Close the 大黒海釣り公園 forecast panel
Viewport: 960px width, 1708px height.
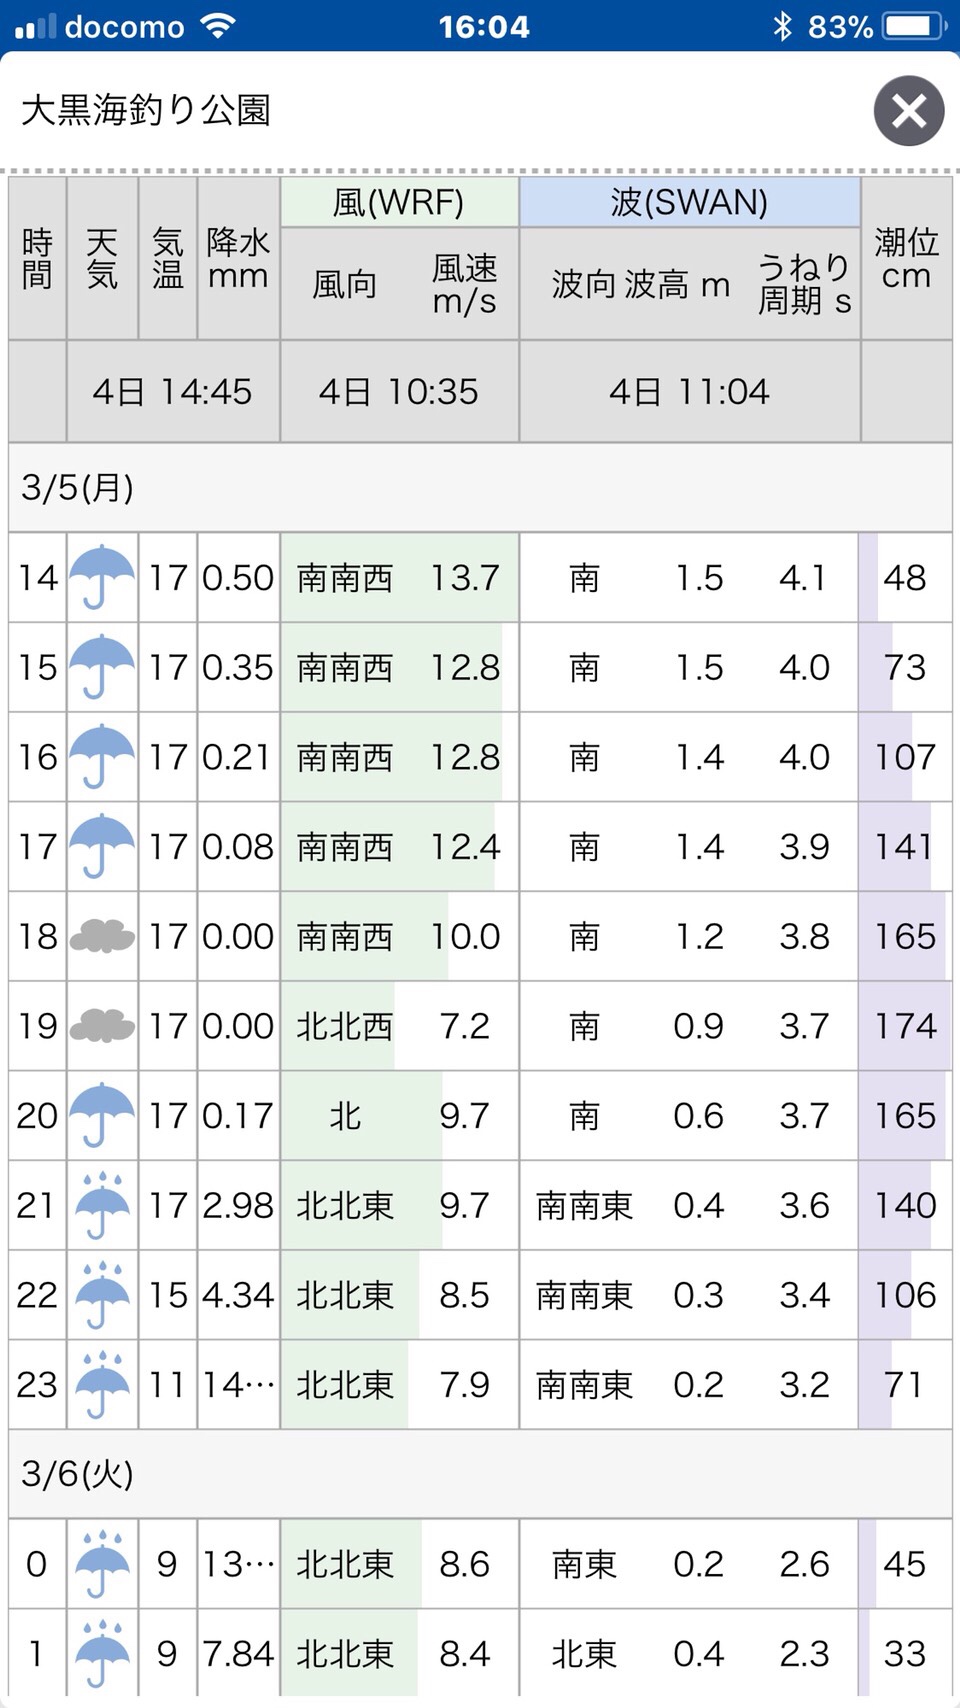908,111
